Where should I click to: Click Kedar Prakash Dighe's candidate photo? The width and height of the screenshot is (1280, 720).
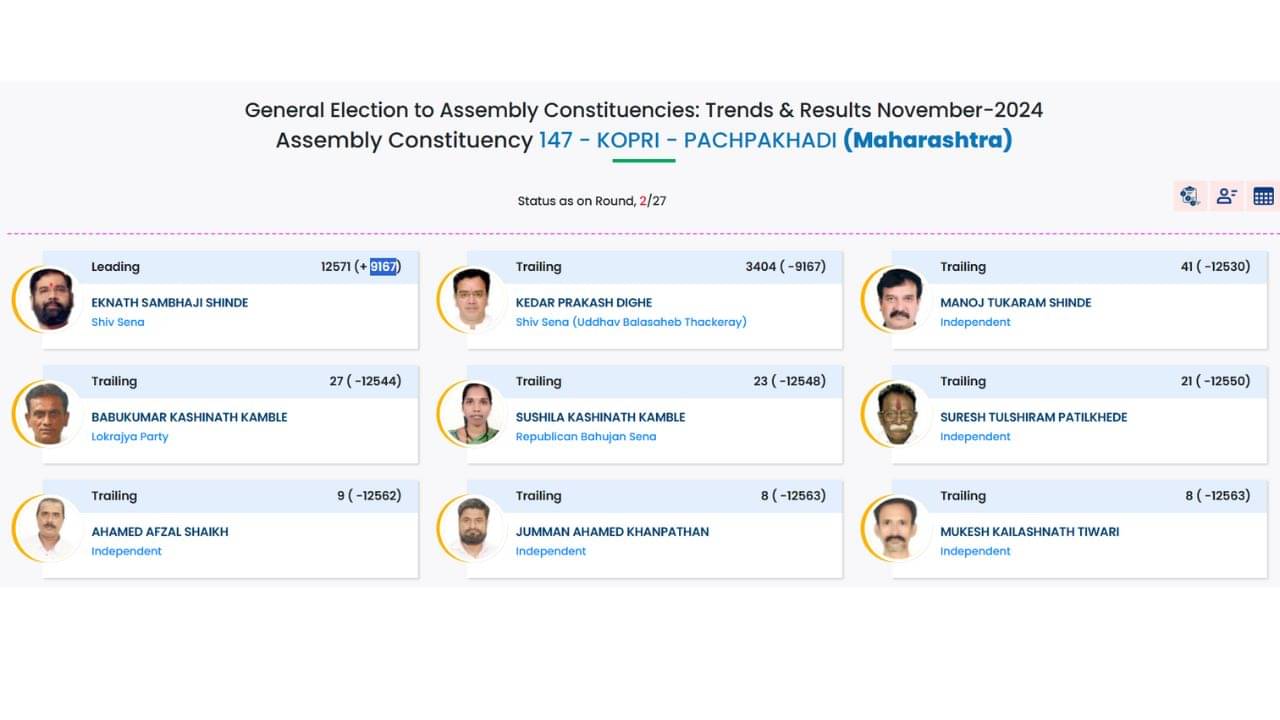pos(472,299)
